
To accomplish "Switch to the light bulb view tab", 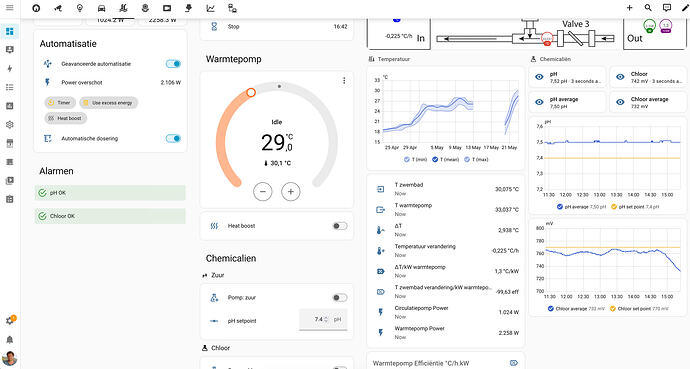I will tap(80, 8).
